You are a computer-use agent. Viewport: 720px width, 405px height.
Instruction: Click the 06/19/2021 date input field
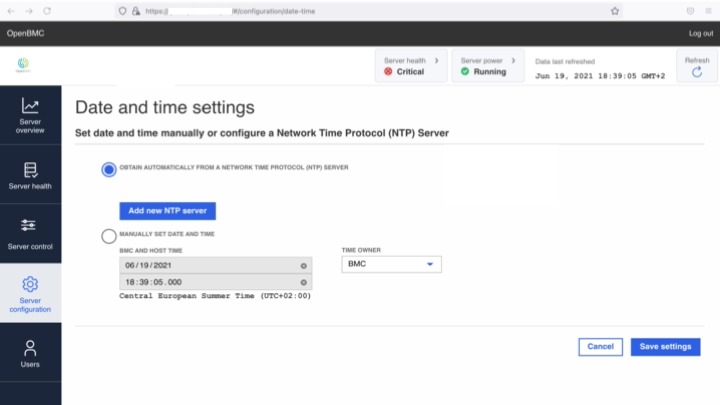click(x=215, y=265)
